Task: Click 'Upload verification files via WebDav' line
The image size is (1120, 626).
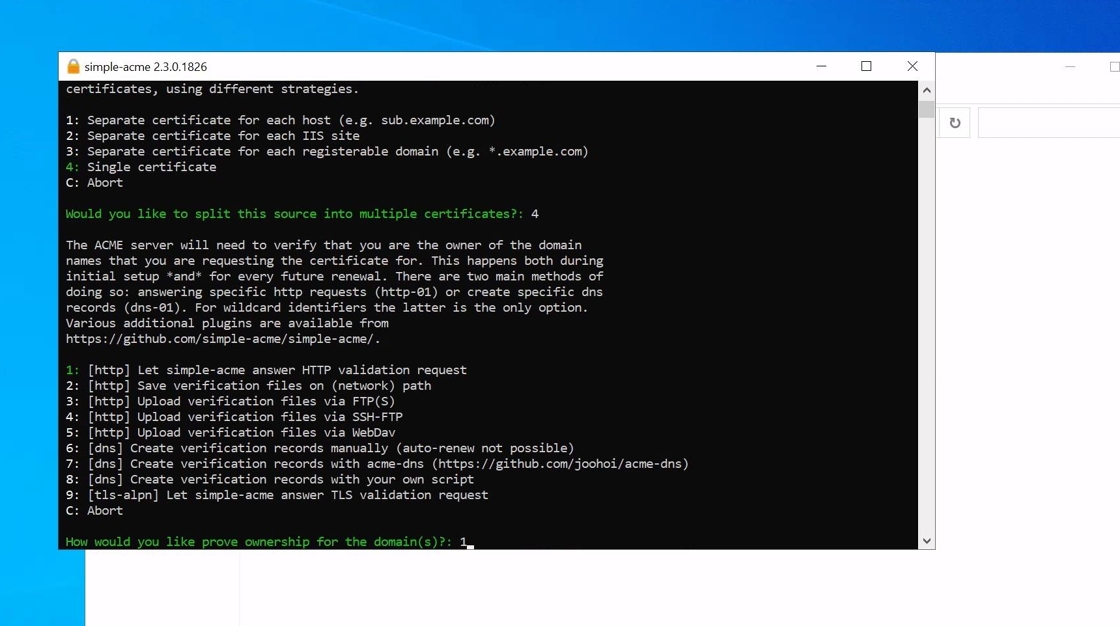Action: pos(230,433)
